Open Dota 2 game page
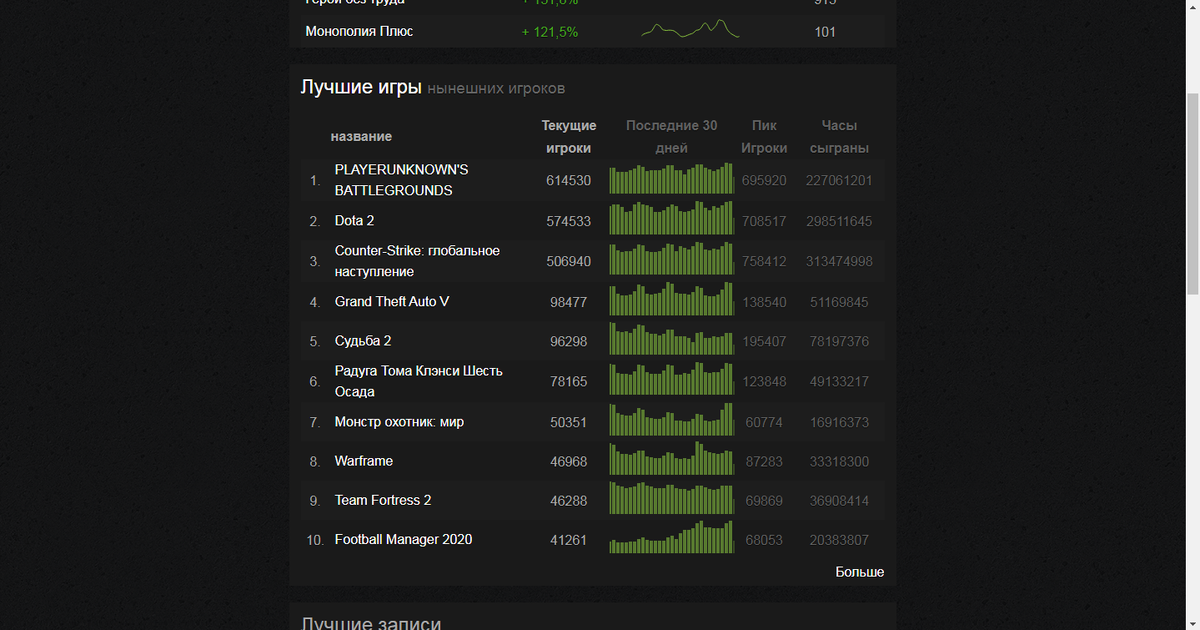 point(355,220)
